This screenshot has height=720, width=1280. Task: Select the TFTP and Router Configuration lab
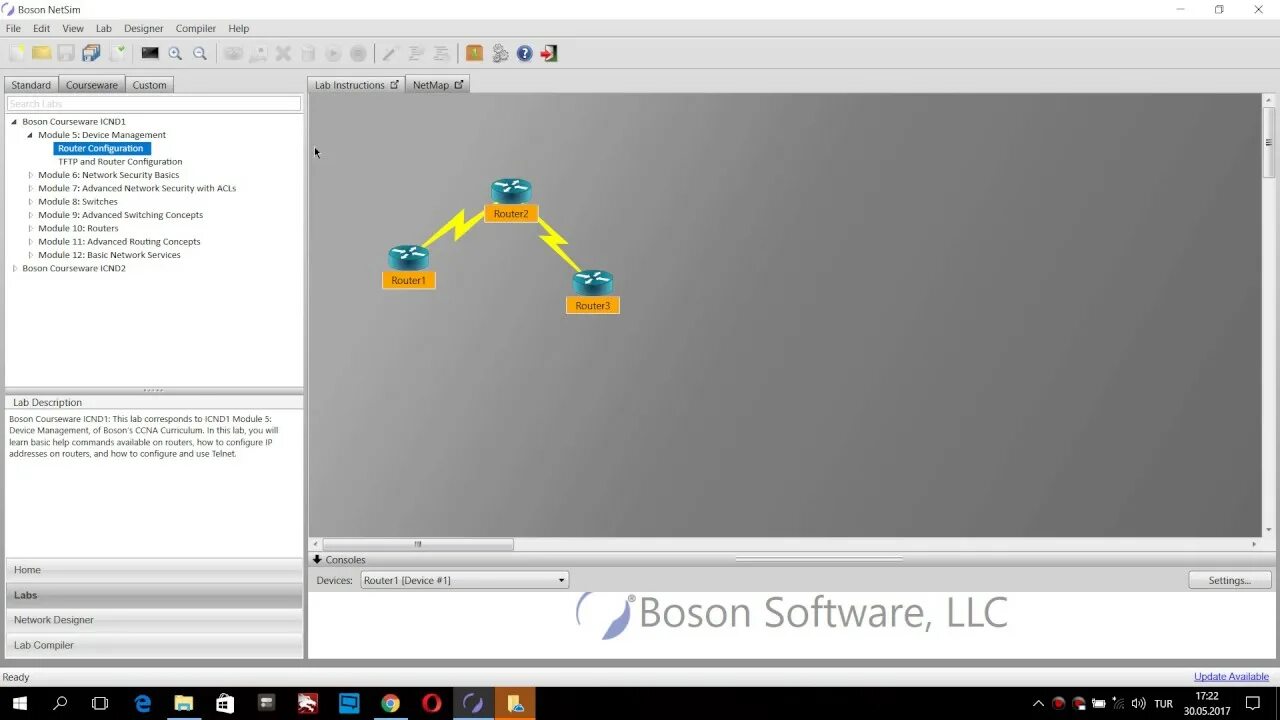120,162
